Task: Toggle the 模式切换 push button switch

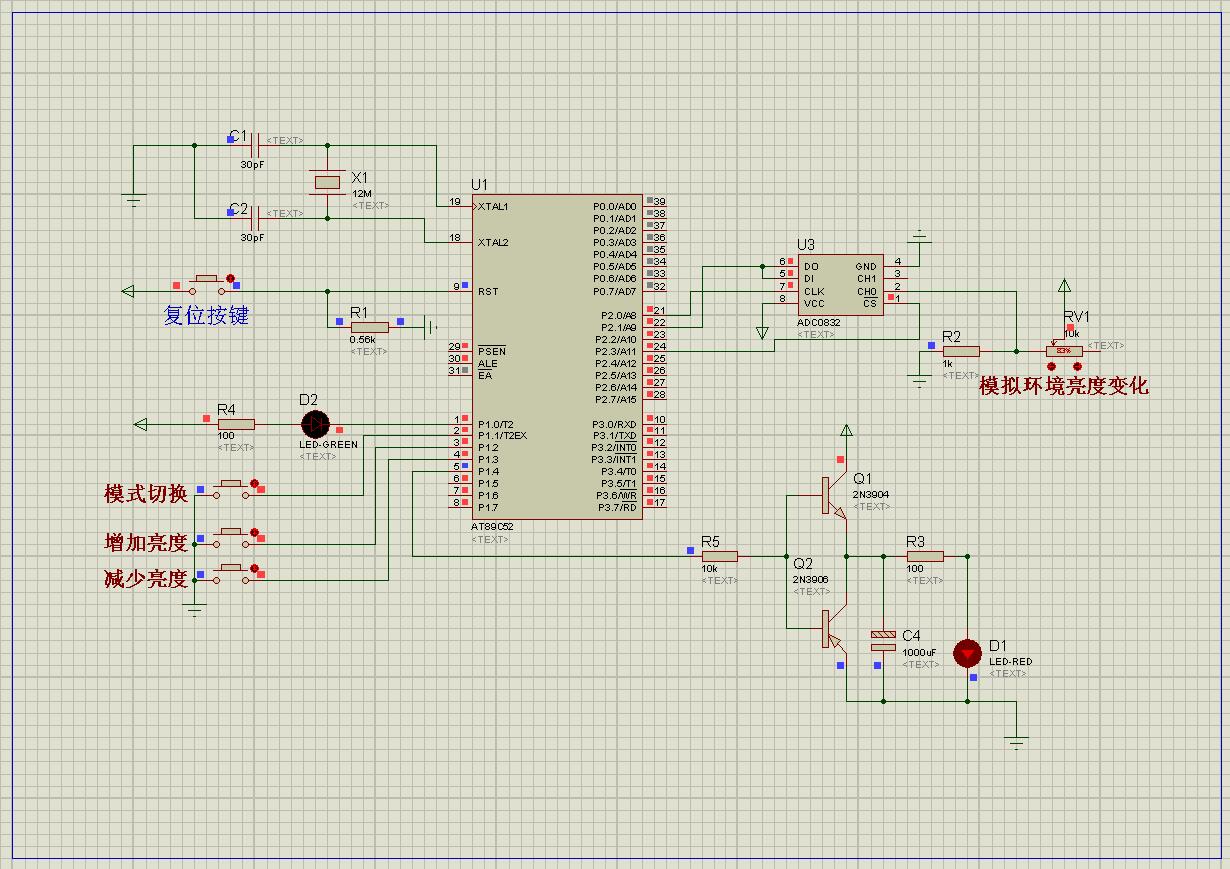Action: coord(234,487)
